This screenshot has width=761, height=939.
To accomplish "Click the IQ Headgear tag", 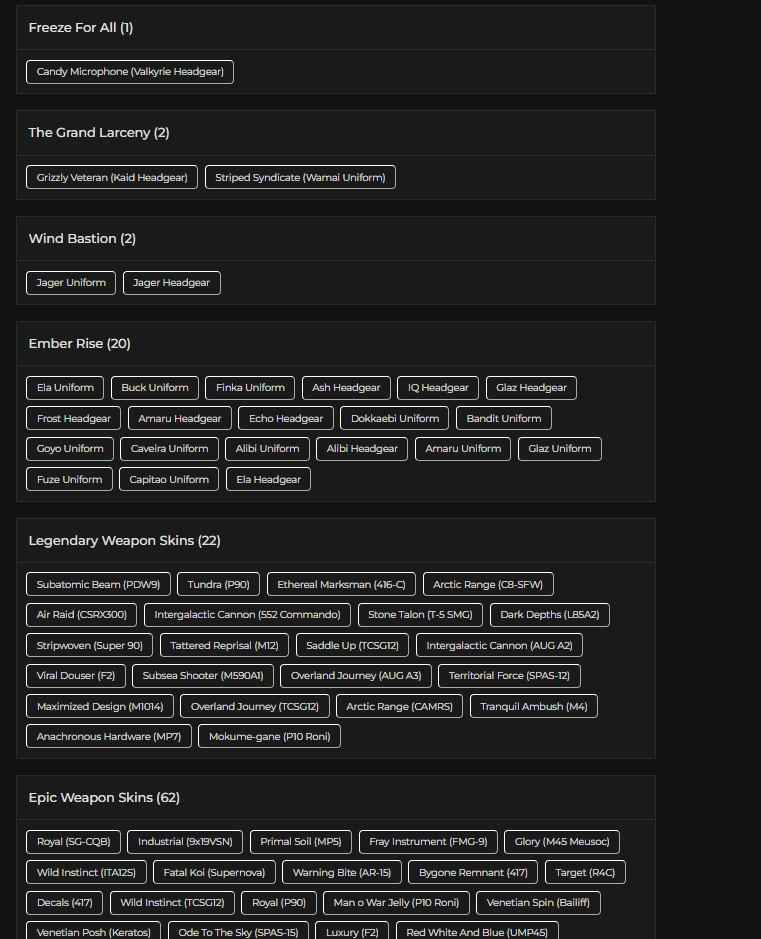I will coord(438,388).
